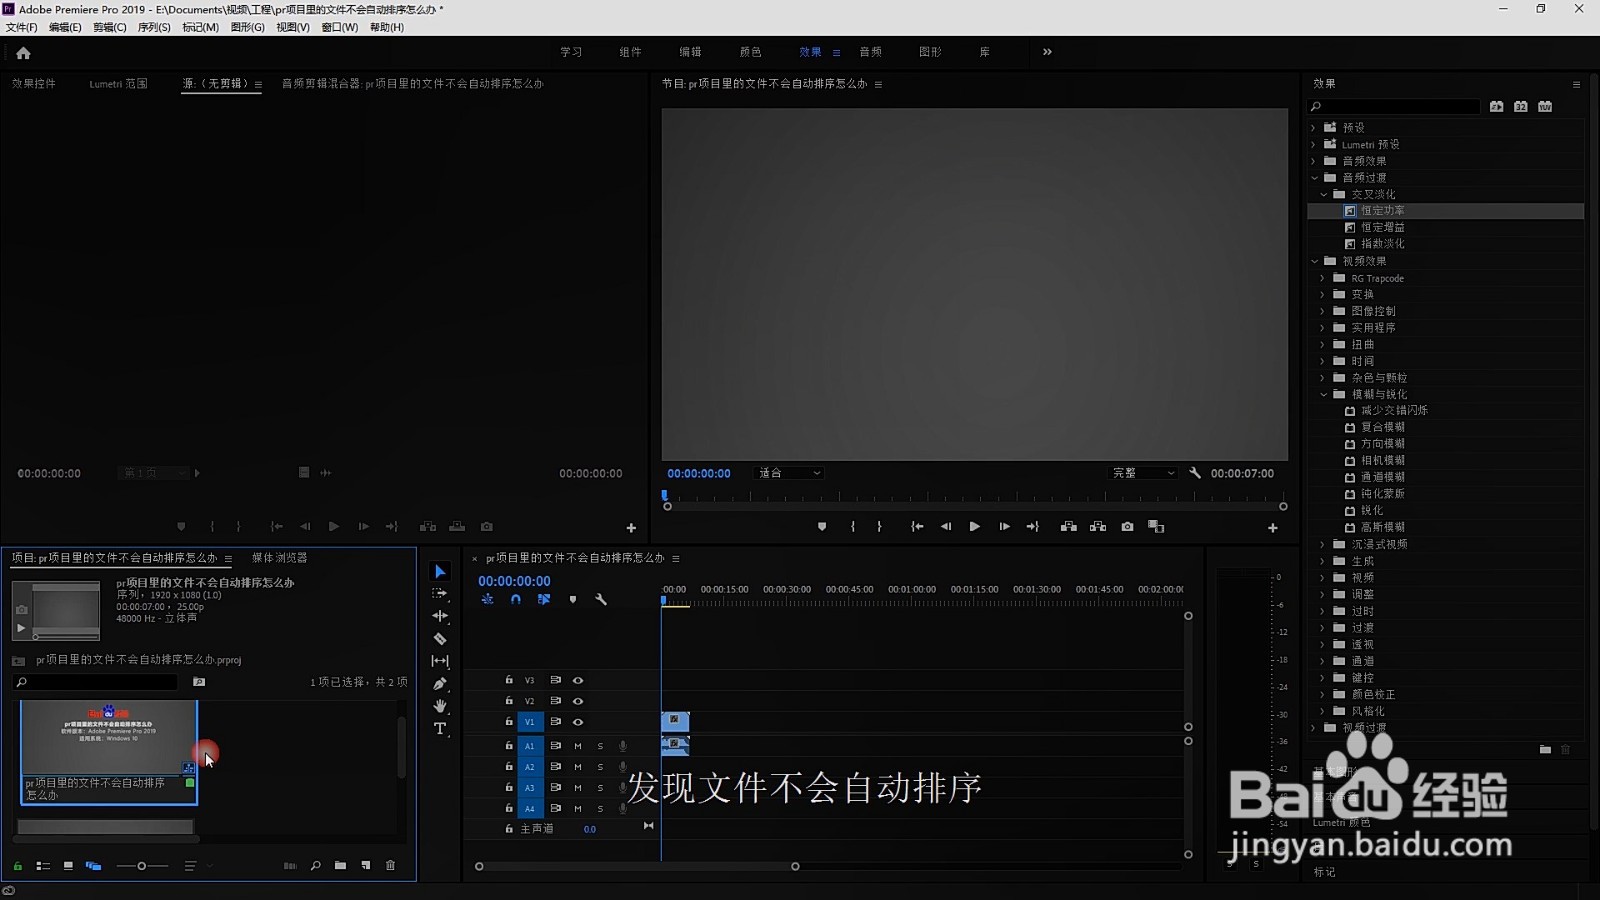The height and width of the screenshot is (900, 1600).
Task: Select the Type tool
Action: [x=440, y=729]
